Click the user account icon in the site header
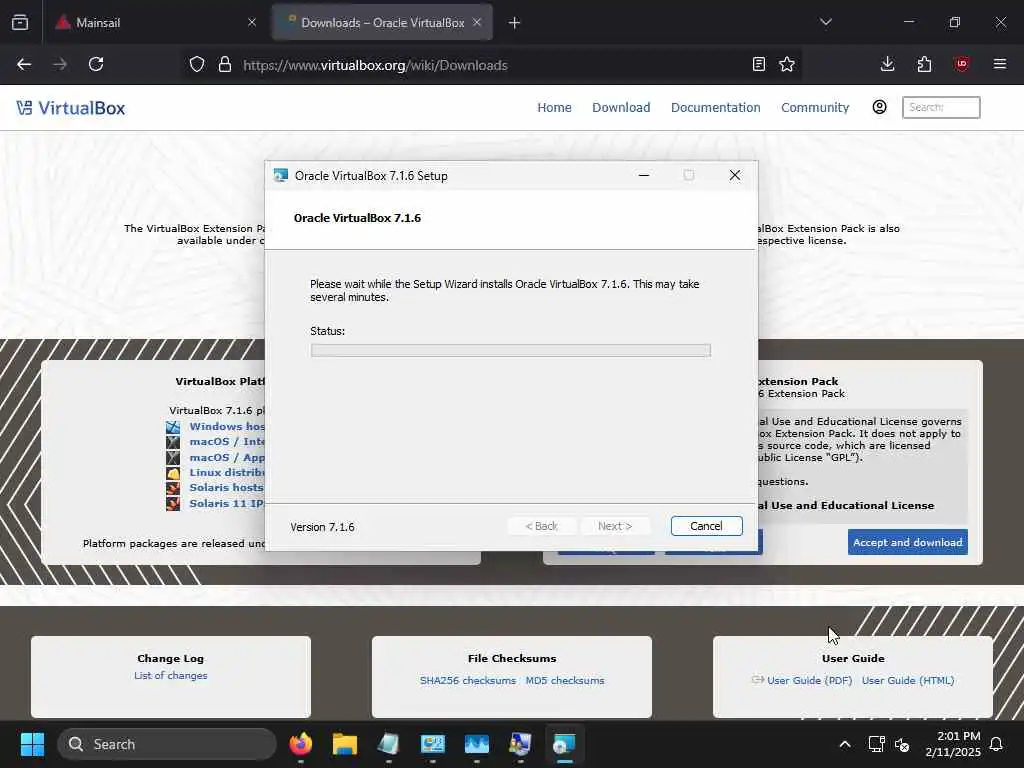 [879, 107]
